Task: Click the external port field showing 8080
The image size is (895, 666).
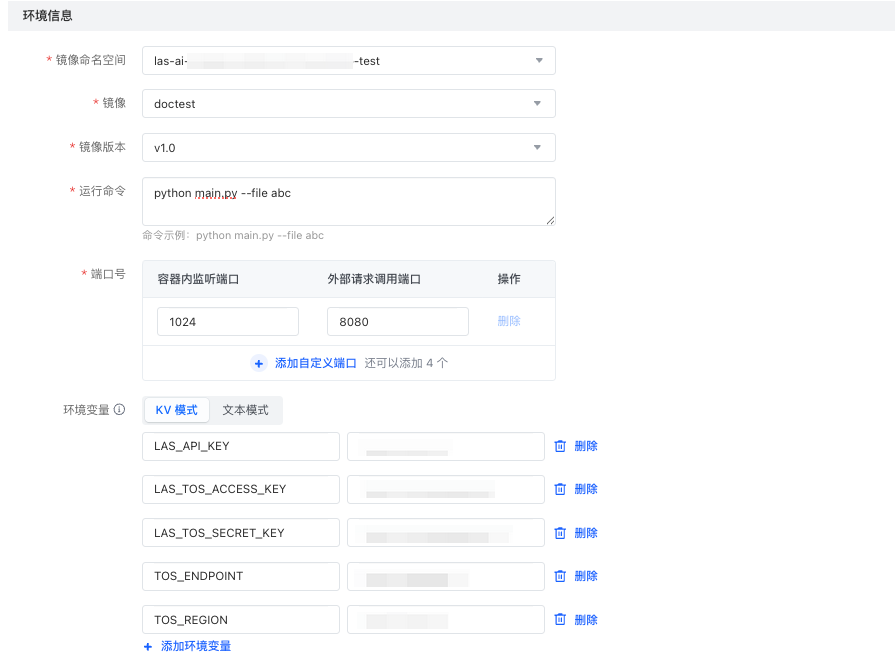Action: point(397,321)
